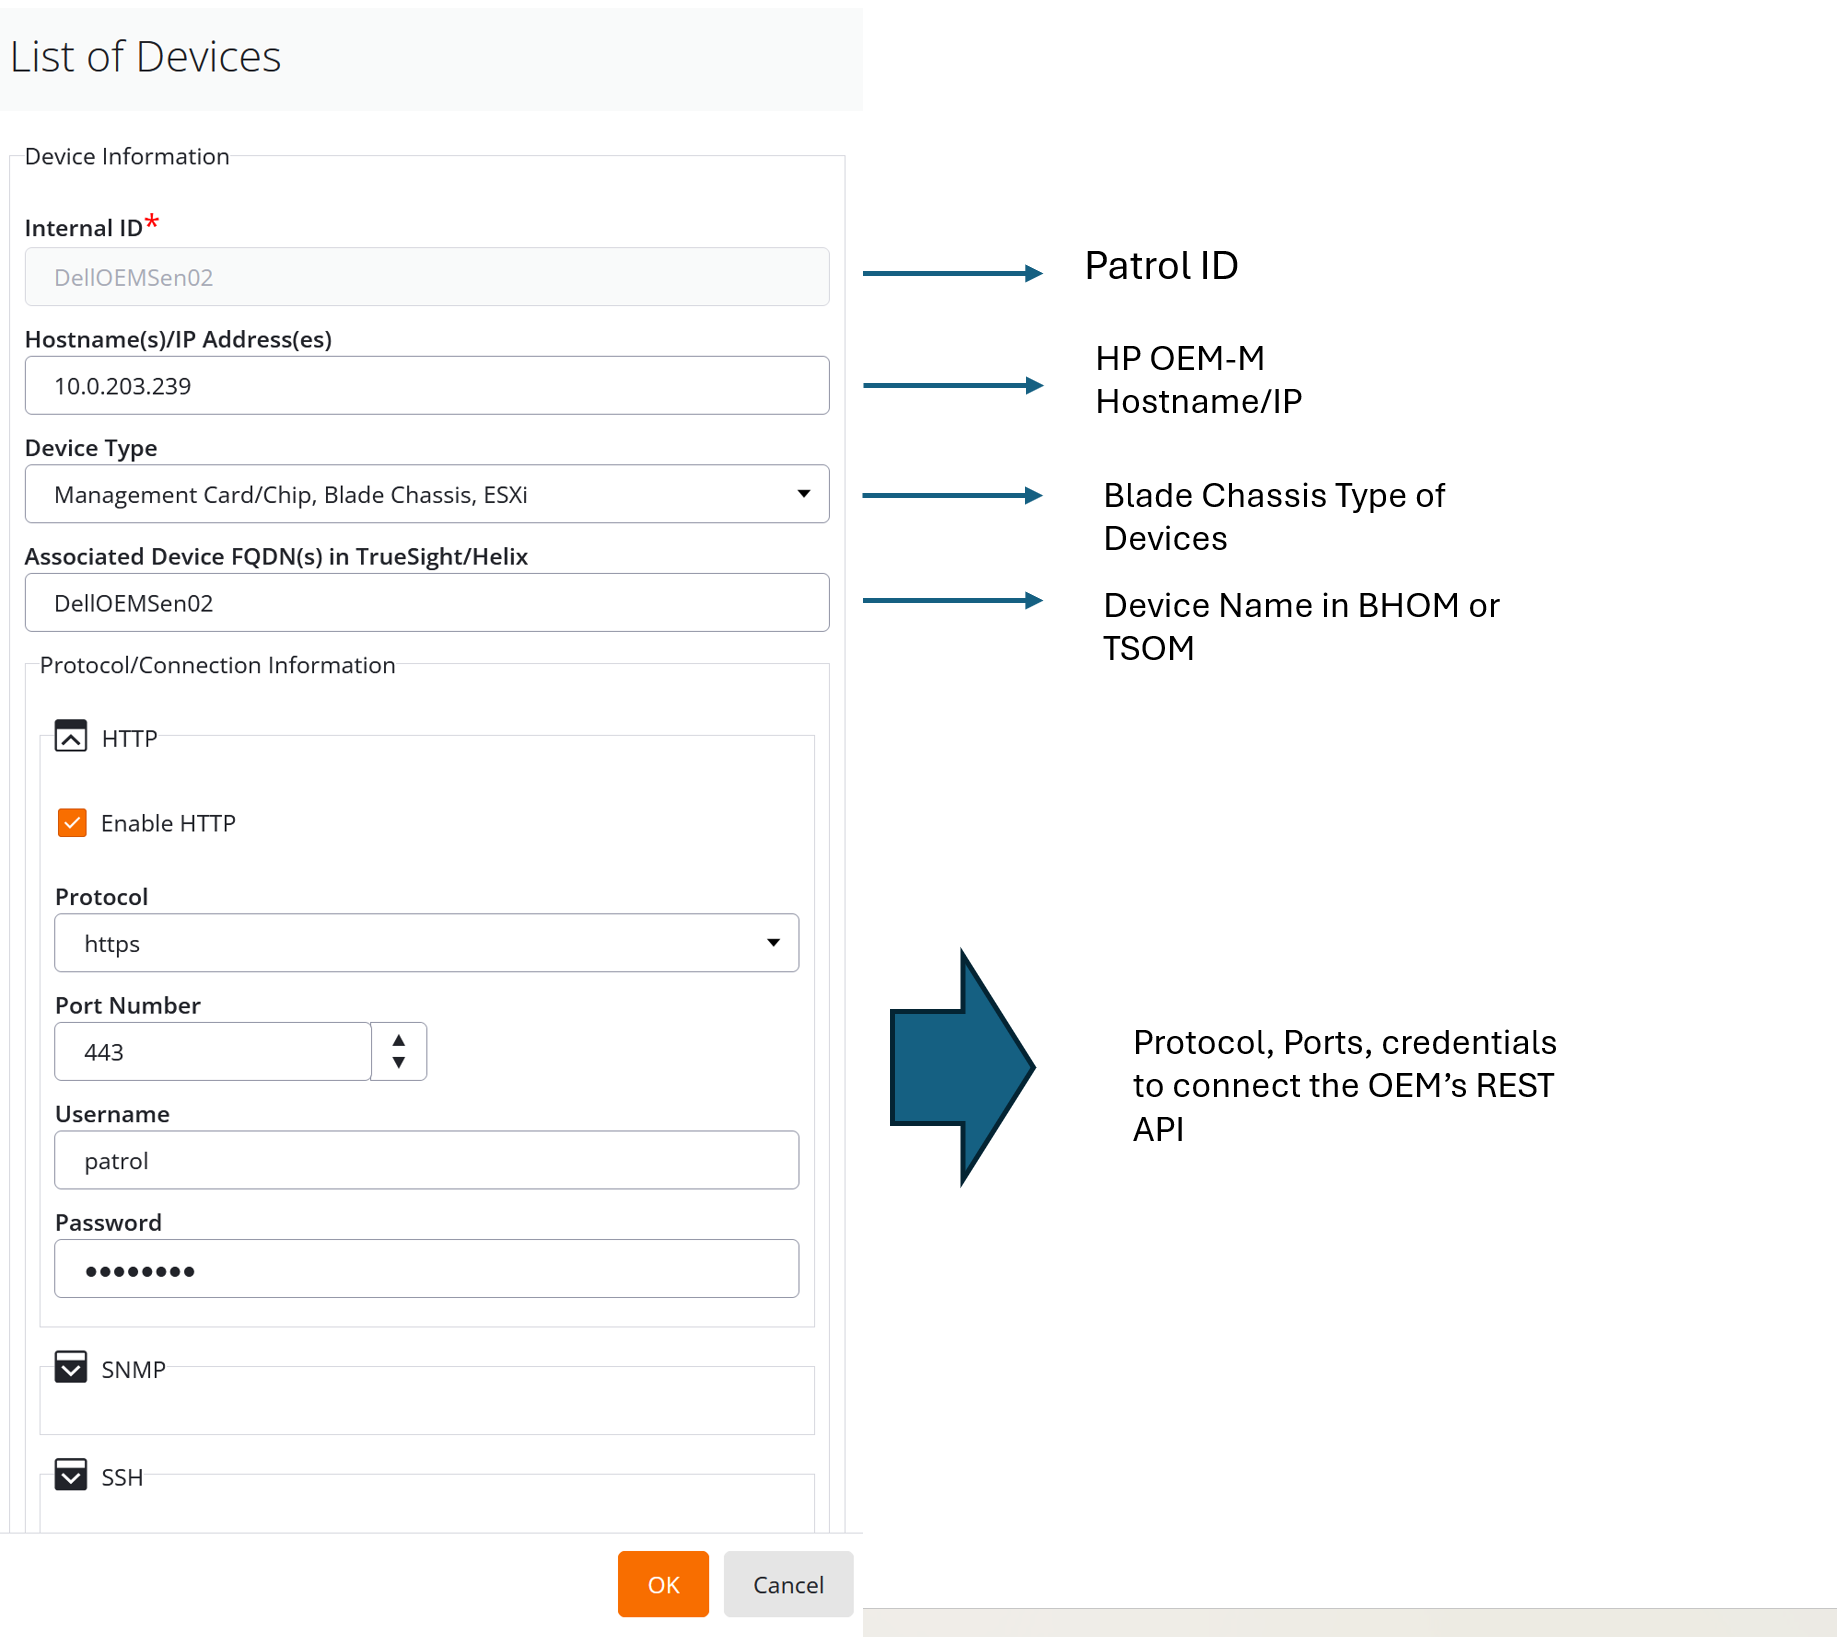Click the Device Type dropdown arrow
The width and height of the screenshot is (1837, 1637).
tap(805, 494)
